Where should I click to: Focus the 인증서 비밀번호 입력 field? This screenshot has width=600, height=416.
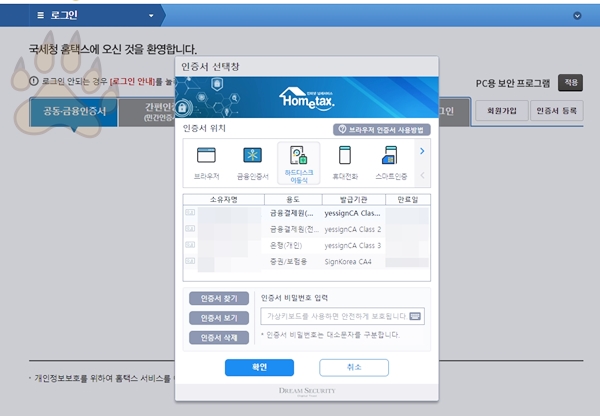tap(342, 316)
